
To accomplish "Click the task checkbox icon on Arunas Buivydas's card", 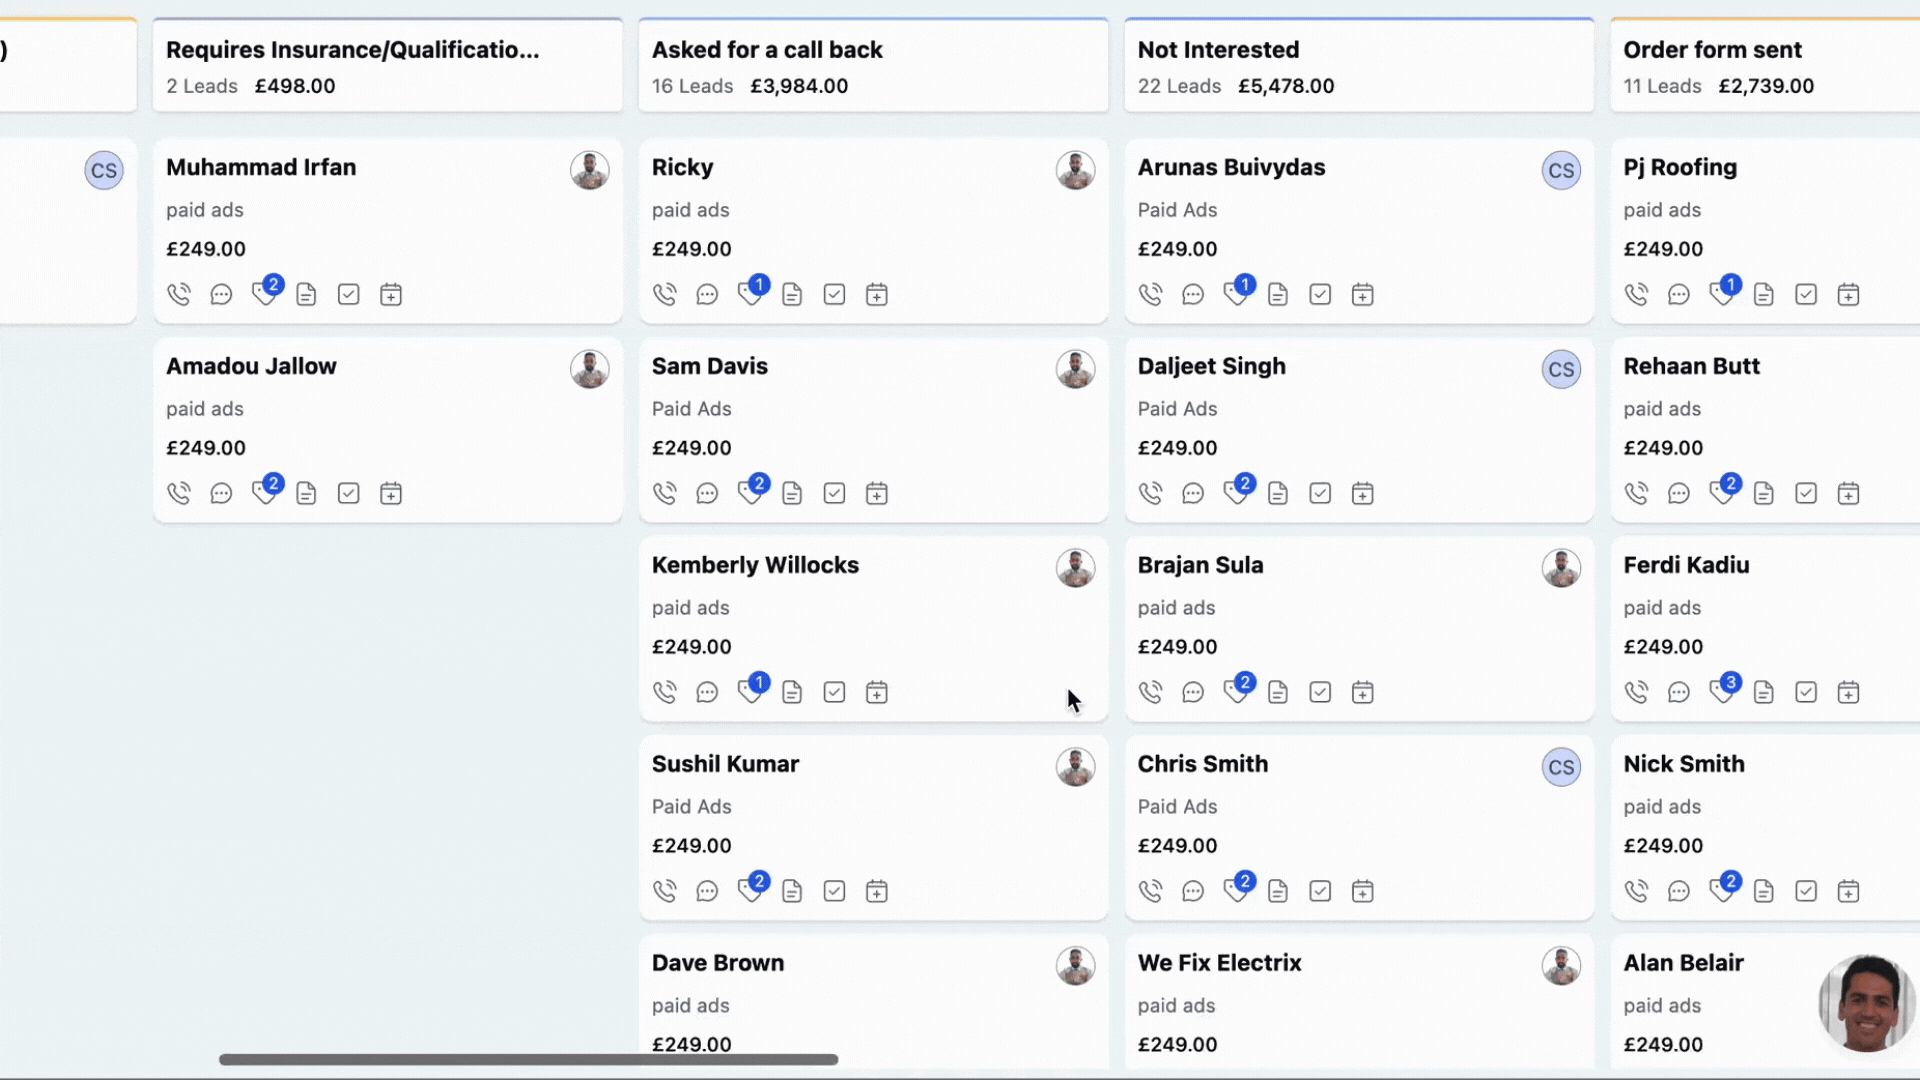I will 1320,295.
